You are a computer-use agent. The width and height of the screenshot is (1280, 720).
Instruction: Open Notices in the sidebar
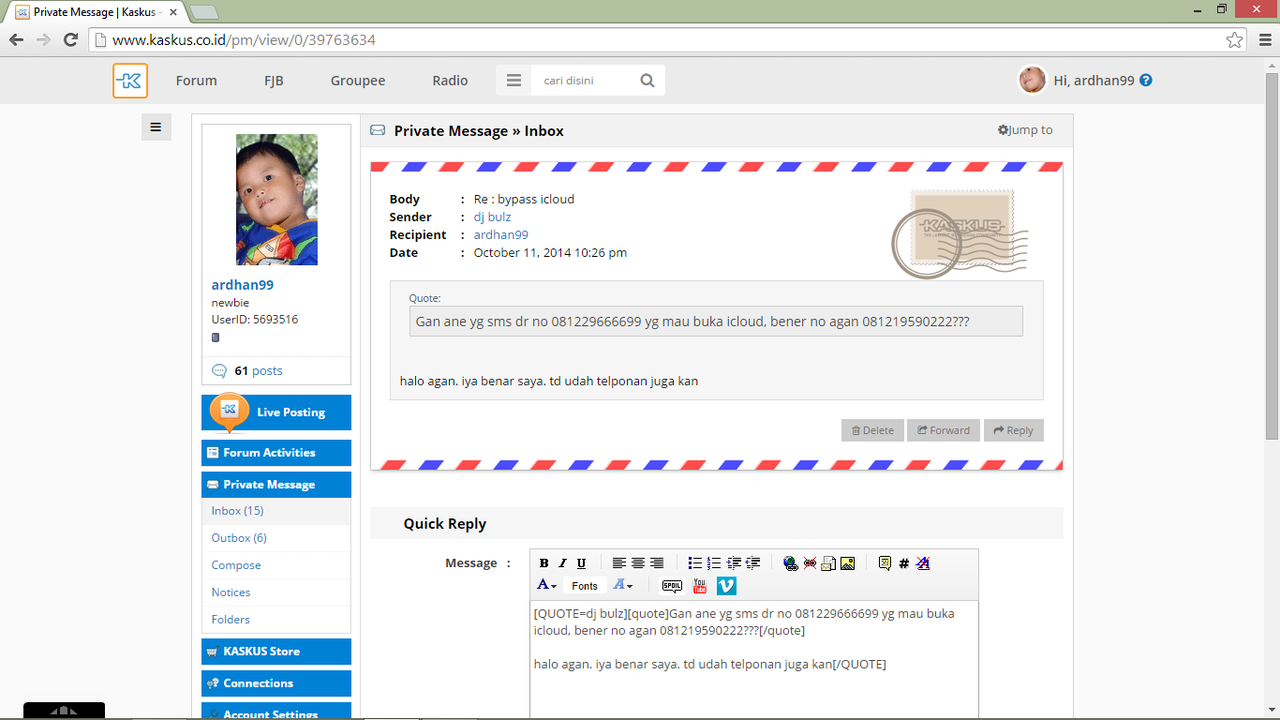pyautogui.click(x=276, y=592)
